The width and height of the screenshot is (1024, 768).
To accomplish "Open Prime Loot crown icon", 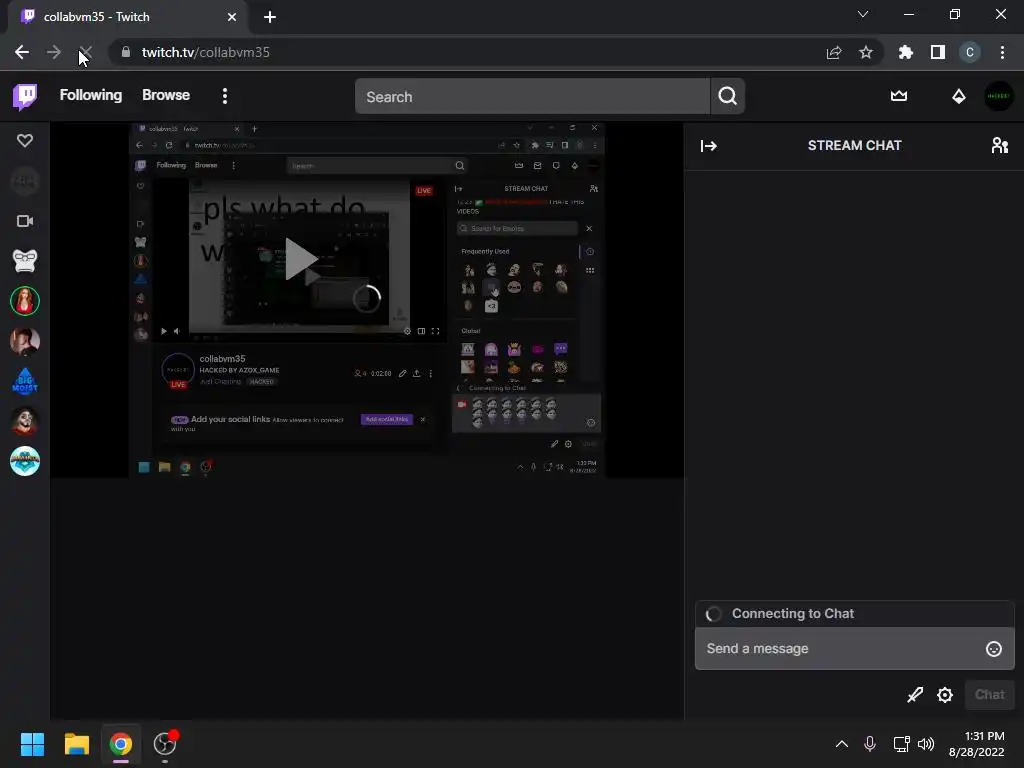I will pyautogui.click(x=899, y=96).
